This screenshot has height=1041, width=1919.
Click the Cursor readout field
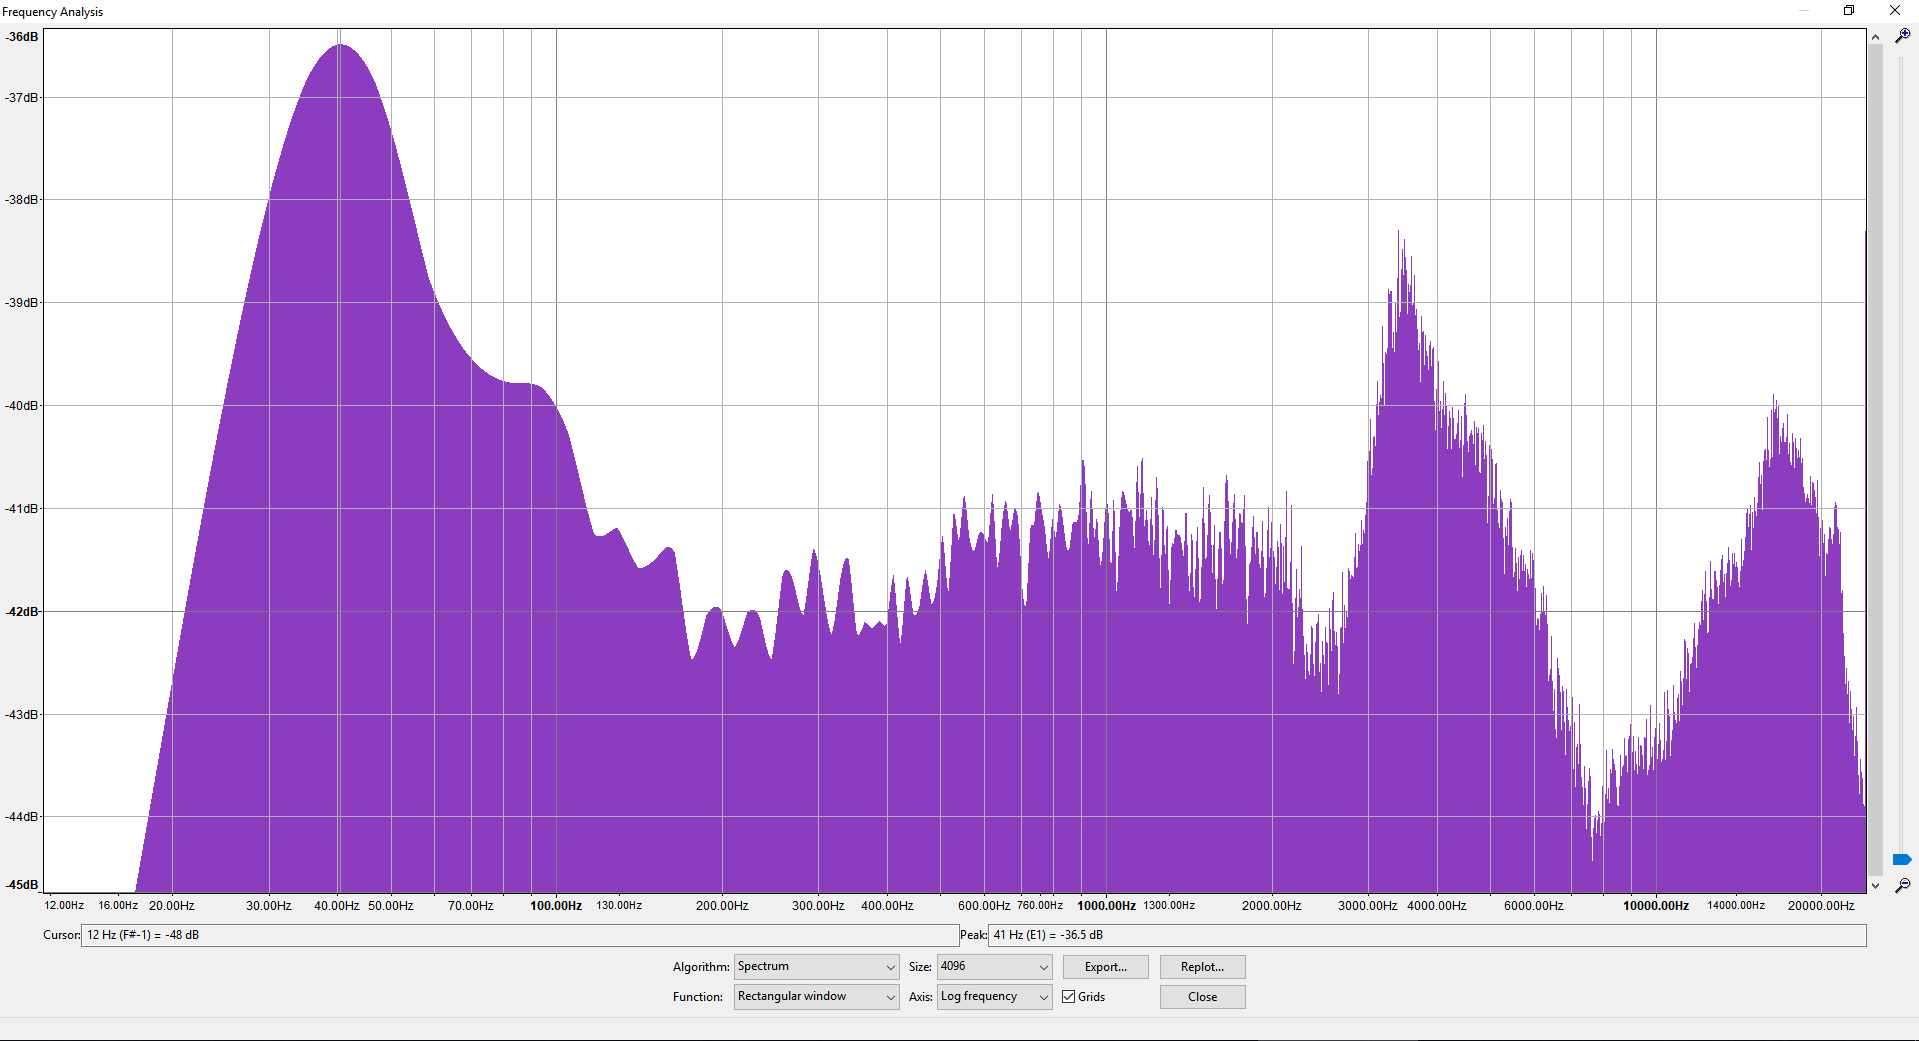point(520,935)
